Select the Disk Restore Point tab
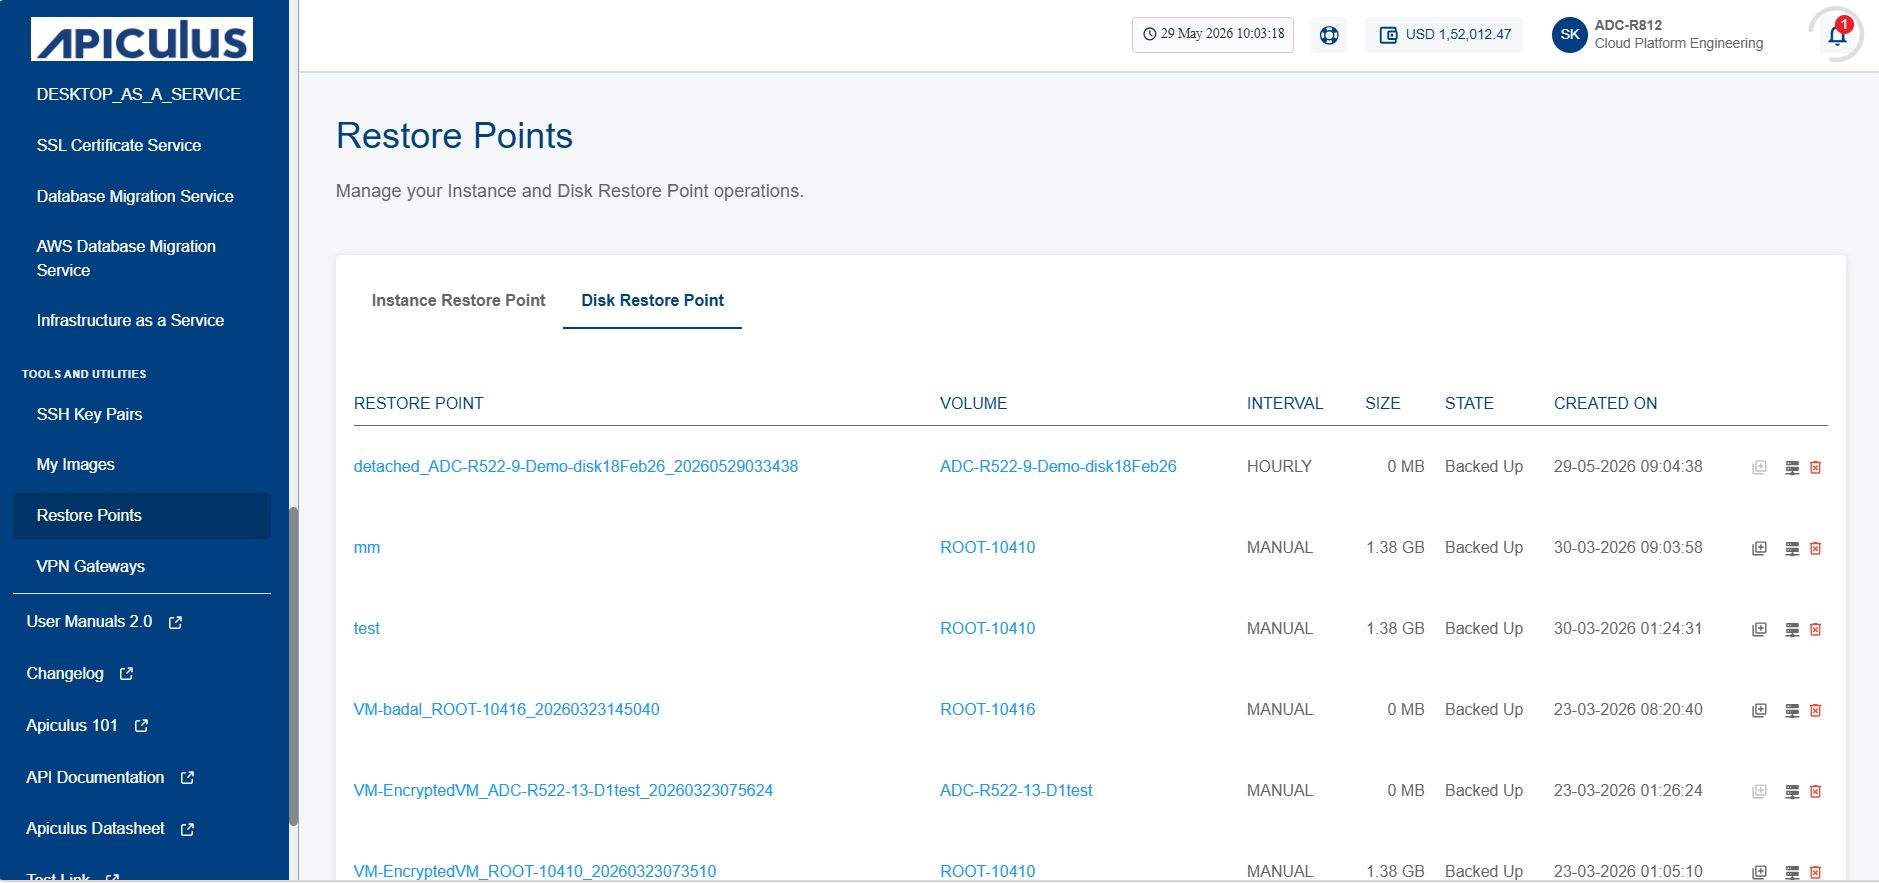Screen dimensions: 1879x883 (652, 300)
